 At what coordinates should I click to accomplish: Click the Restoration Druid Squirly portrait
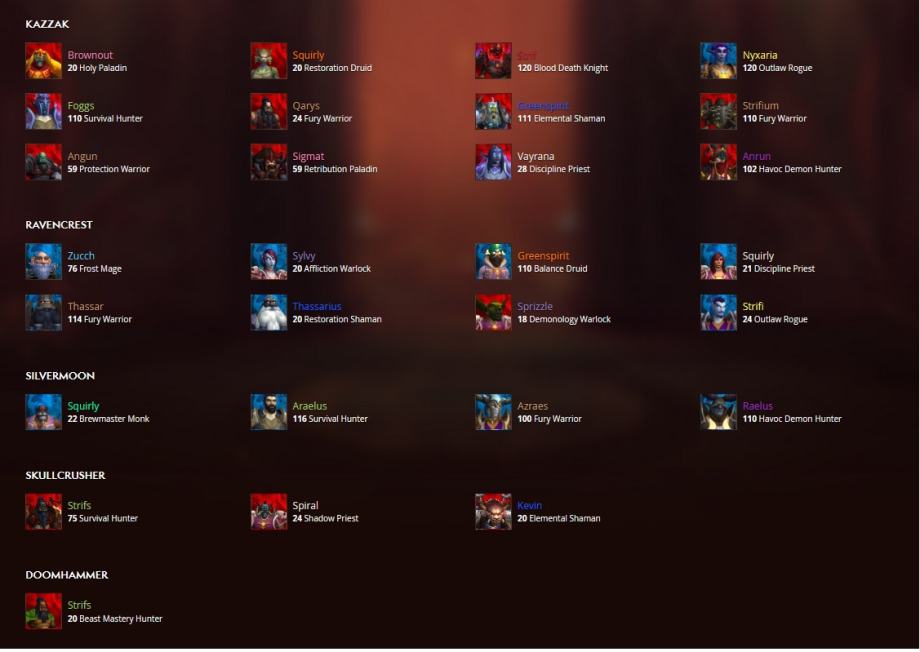click(x=269, y=60)
